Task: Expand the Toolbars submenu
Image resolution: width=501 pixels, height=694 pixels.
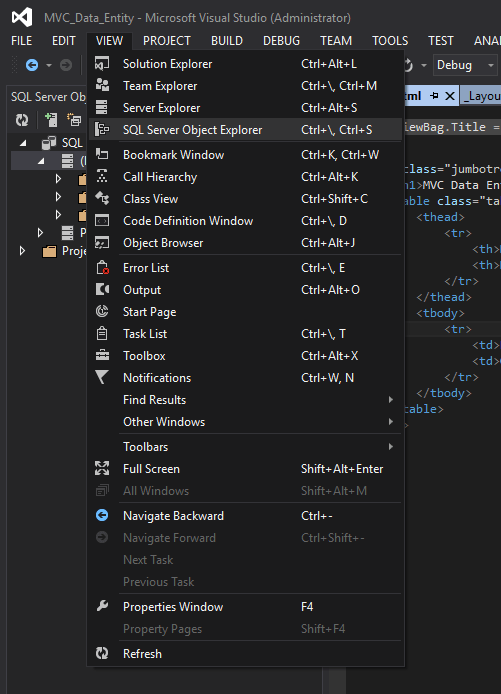Action: point(390,447)
